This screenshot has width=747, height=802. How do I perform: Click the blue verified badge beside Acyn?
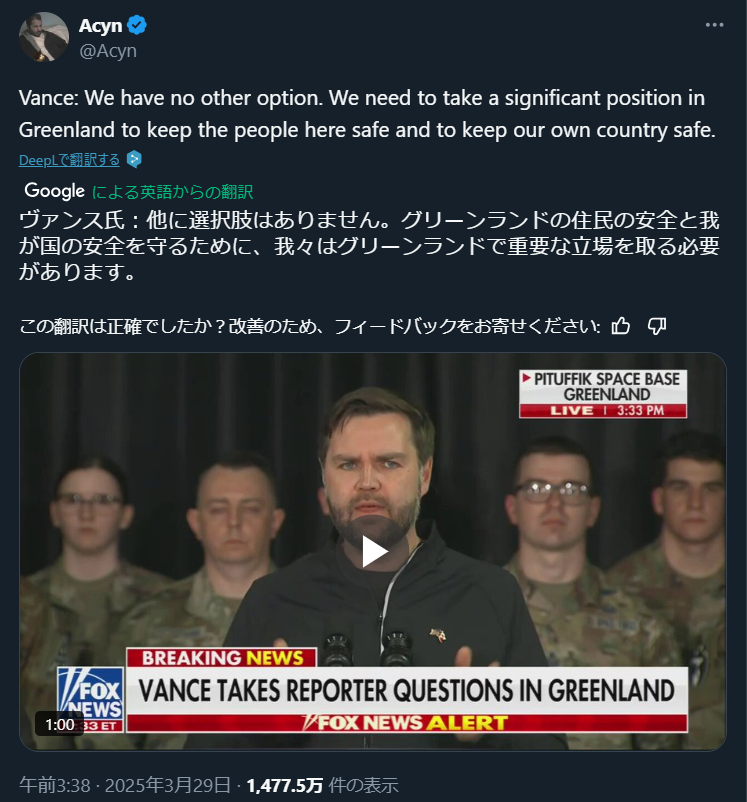137,25
